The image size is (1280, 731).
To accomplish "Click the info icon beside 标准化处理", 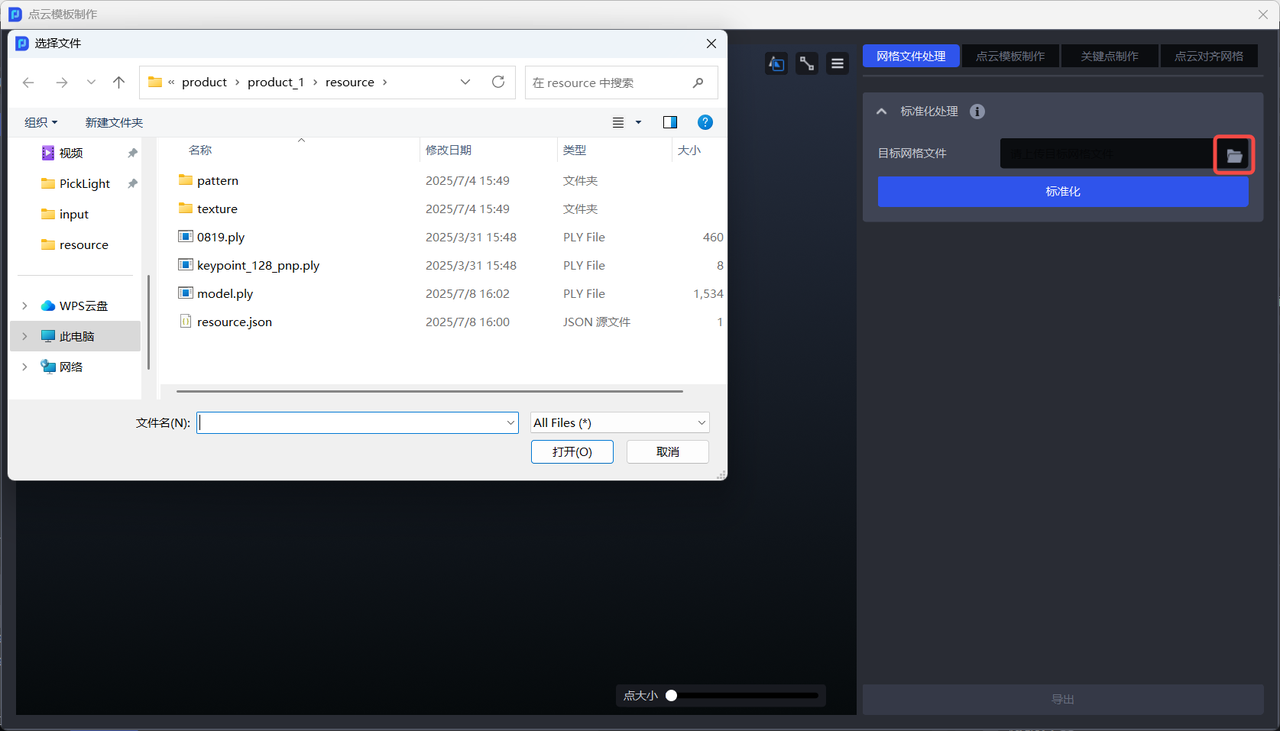I will pos(977,112).
